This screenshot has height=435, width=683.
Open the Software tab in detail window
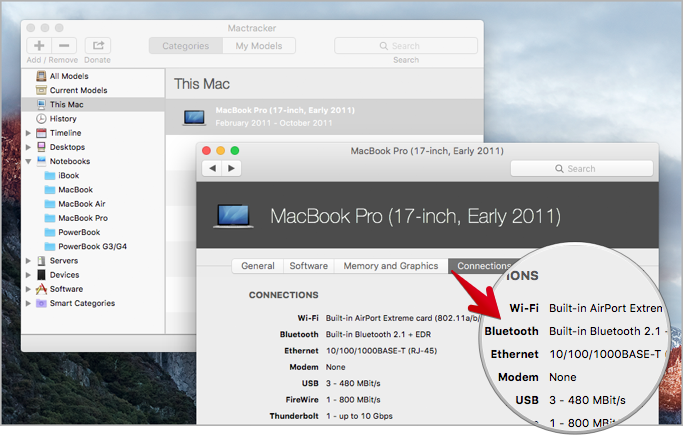[308, 266]
